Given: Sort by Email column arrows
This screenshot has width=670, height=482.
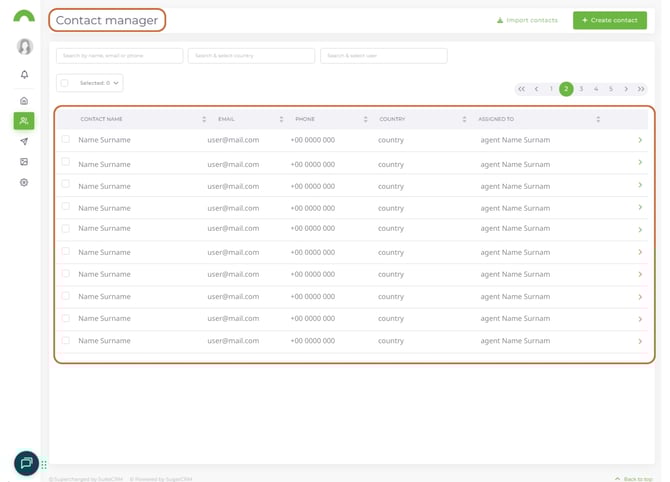Looking at the screenshot, I should (x=281, y=119).
